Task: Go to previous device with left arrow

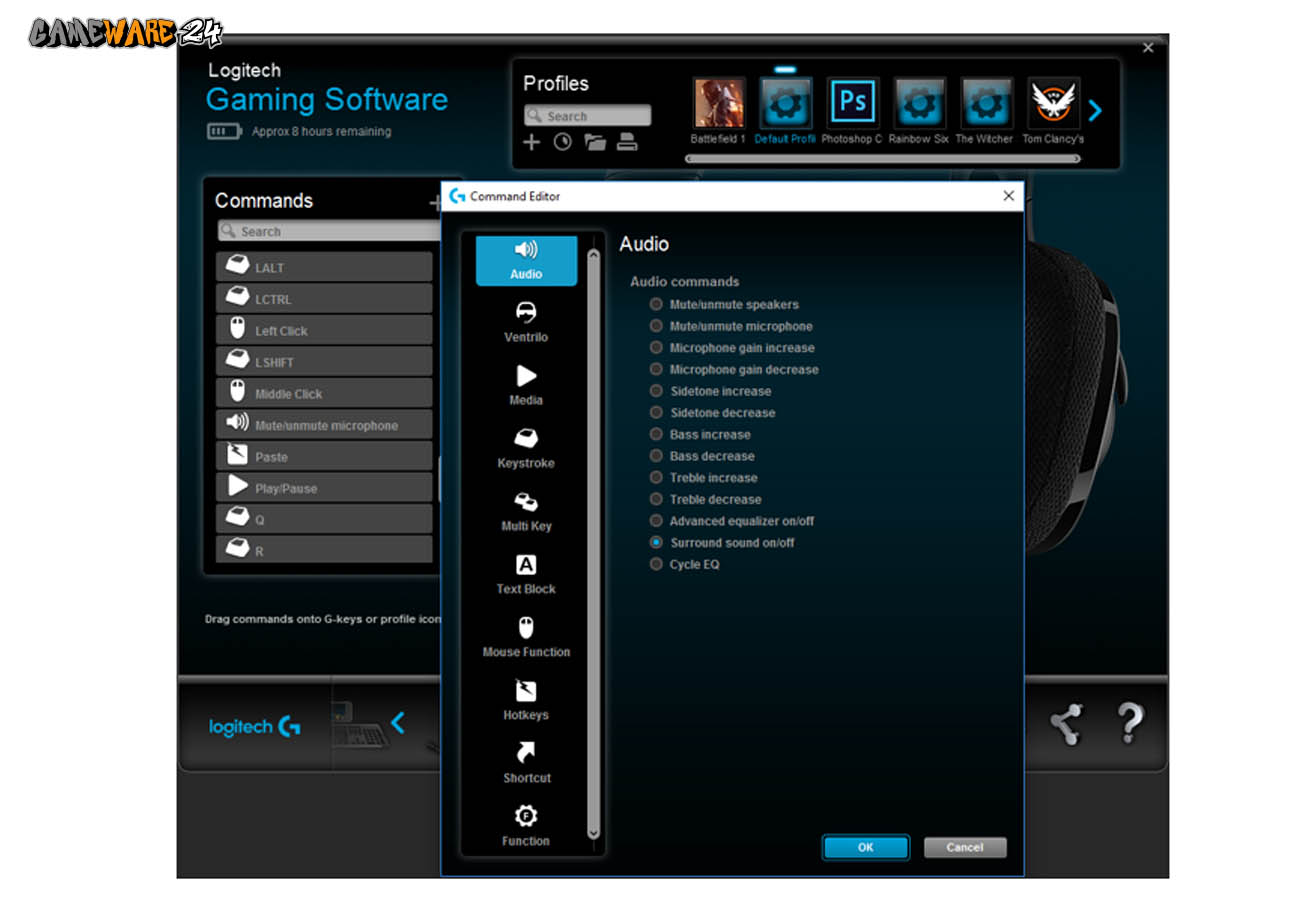Action: (x=398, y=723)
